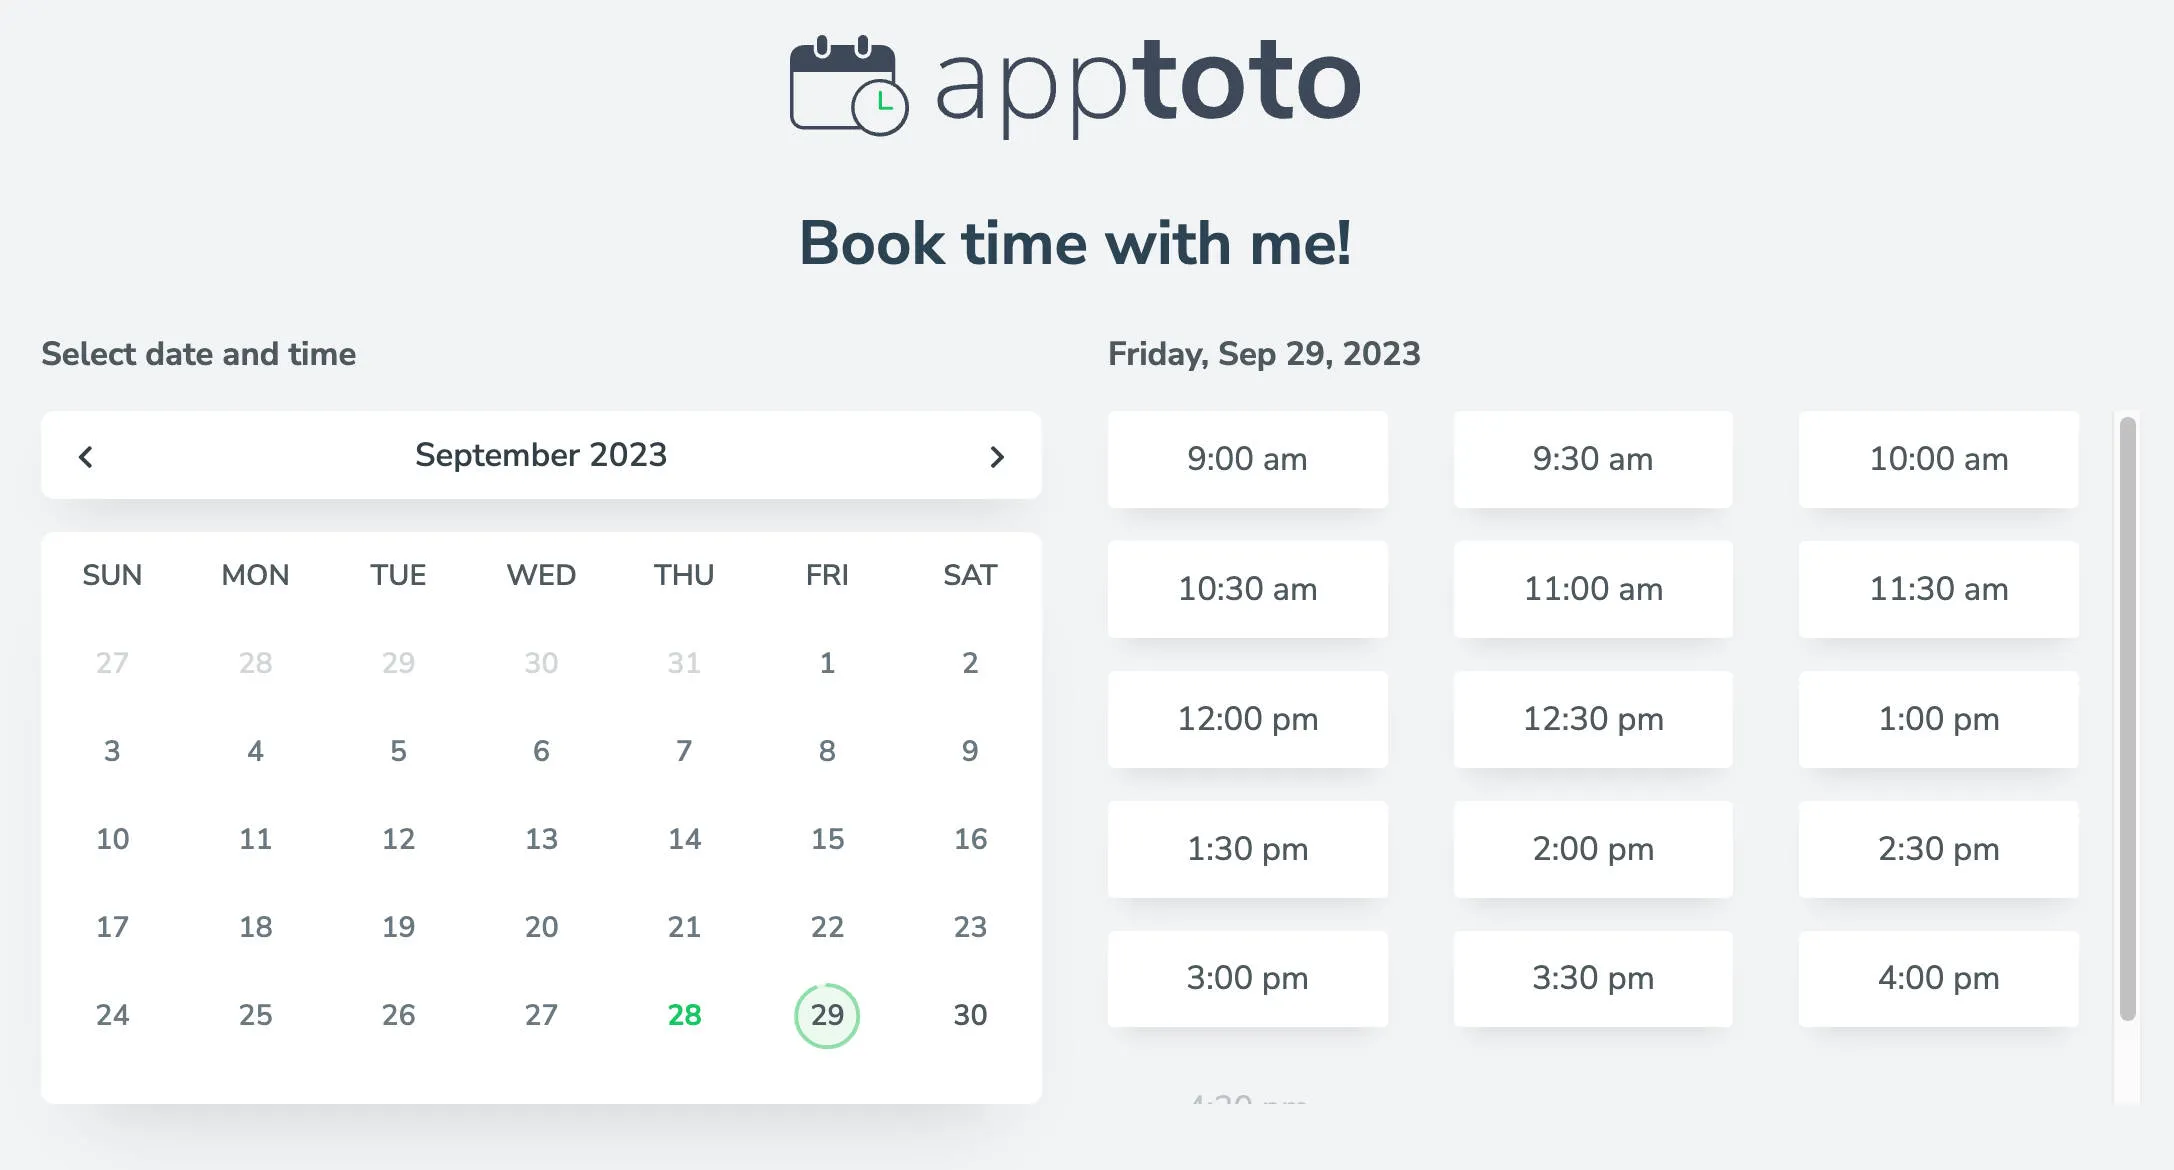Image resolution: width=2174 pixels, height=1170 pixels.
Task: Book the 4:00 pm appointment
Action: pos(1938,978)
